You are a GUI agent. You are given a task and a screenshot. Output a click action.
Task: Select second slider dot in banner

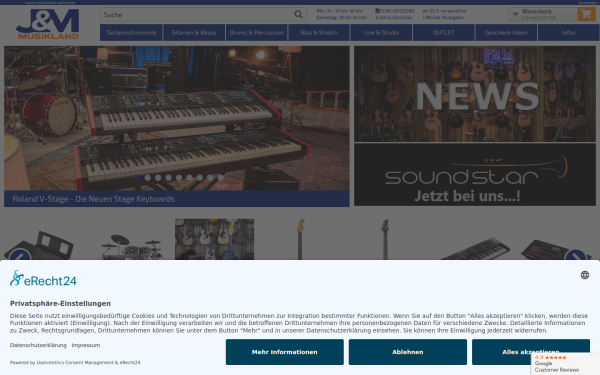[148, 178]
